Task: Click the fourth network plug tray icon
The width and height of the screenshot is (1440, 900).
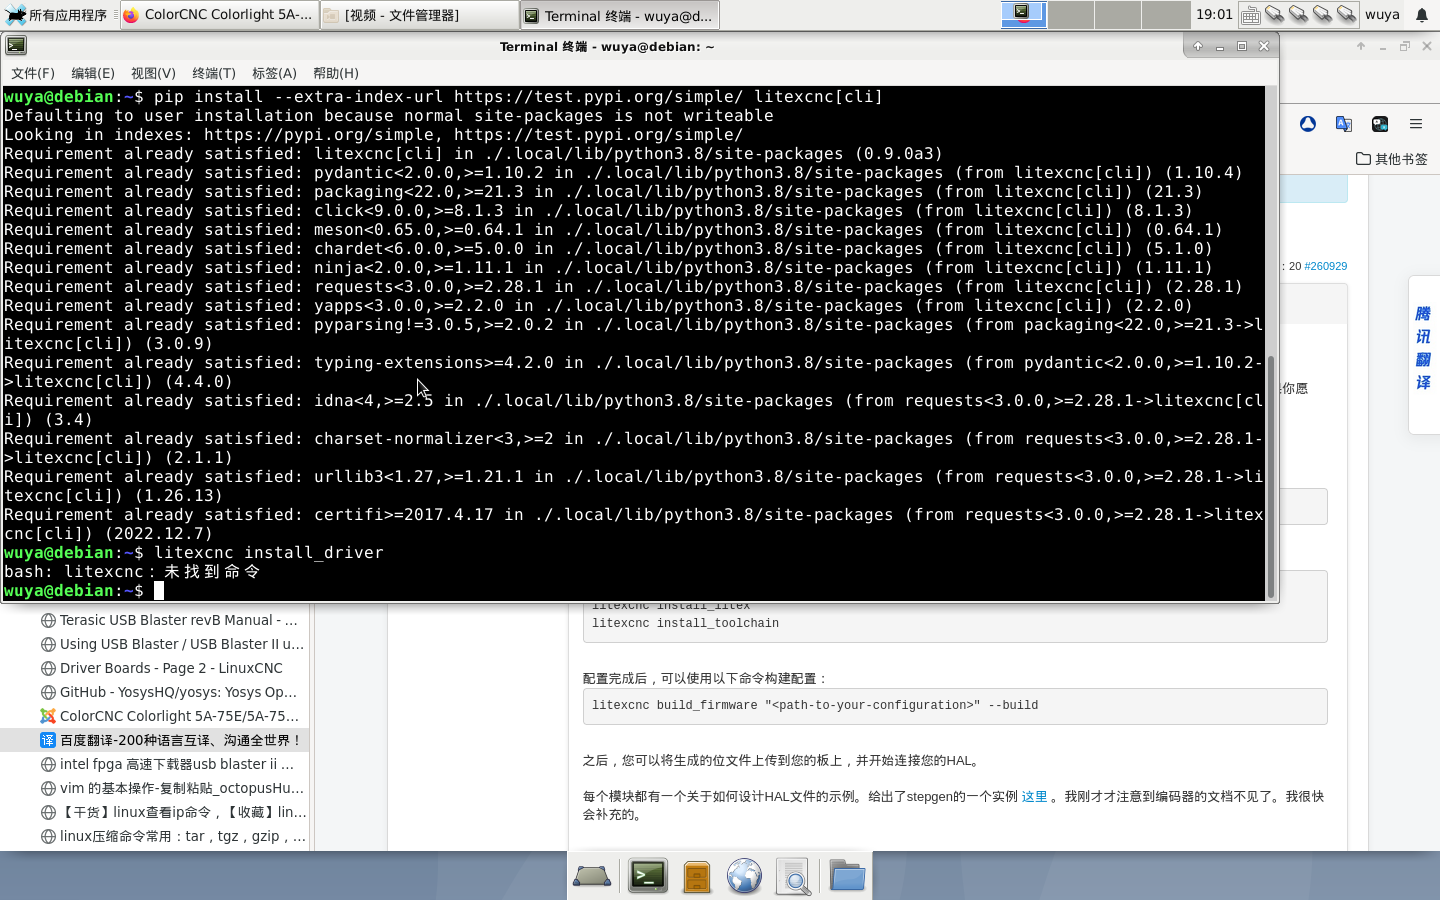Action: coord(1346,14)
